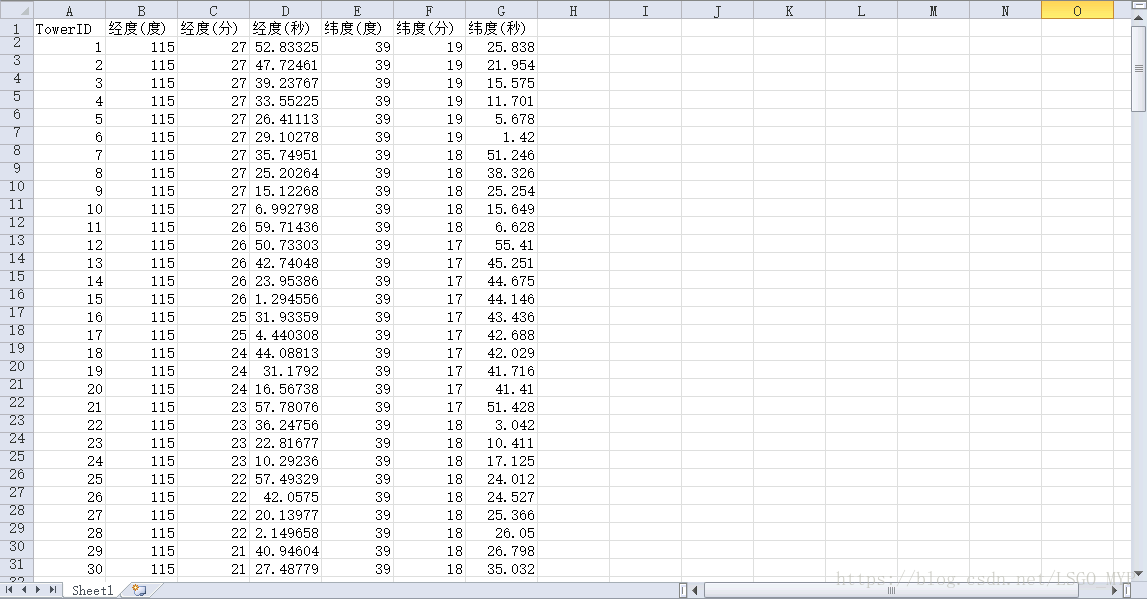Click the 纬度(分) header cell
Viewport: 1147px width, 599px height.
pos(429,29)
